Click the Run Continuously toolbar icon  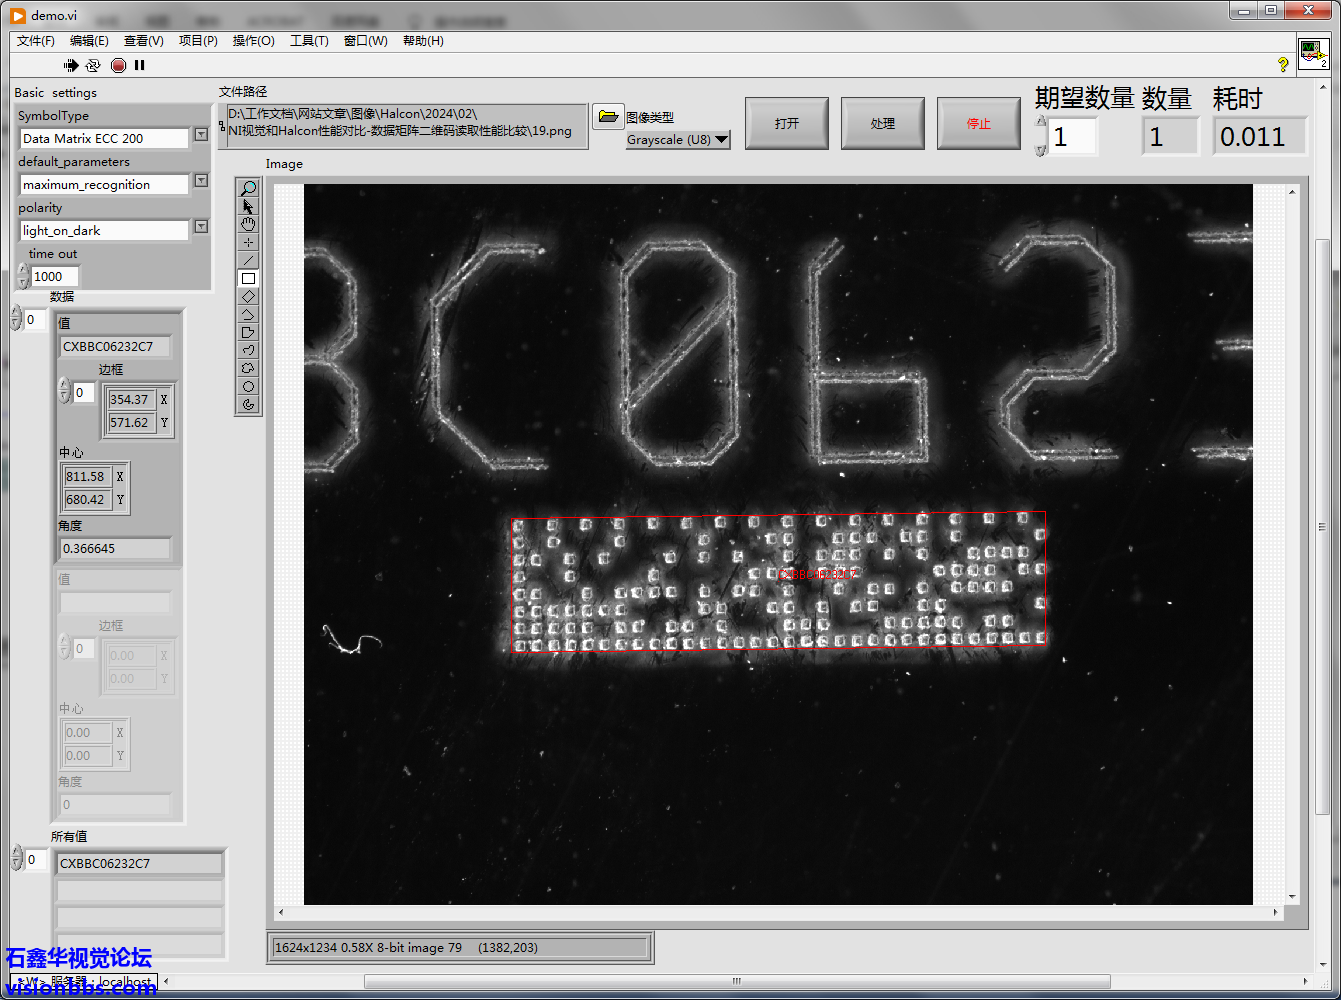tap(93, 65)
